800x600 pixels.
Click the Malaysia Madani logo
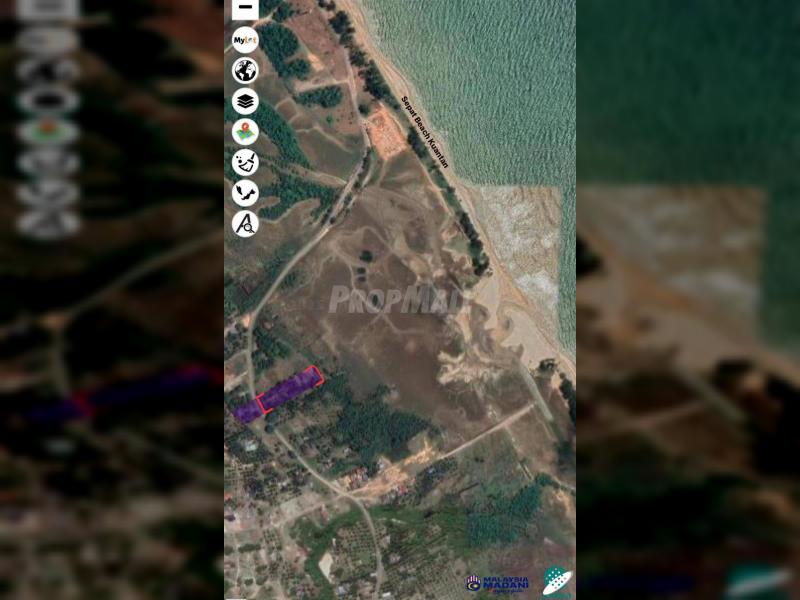499,582
